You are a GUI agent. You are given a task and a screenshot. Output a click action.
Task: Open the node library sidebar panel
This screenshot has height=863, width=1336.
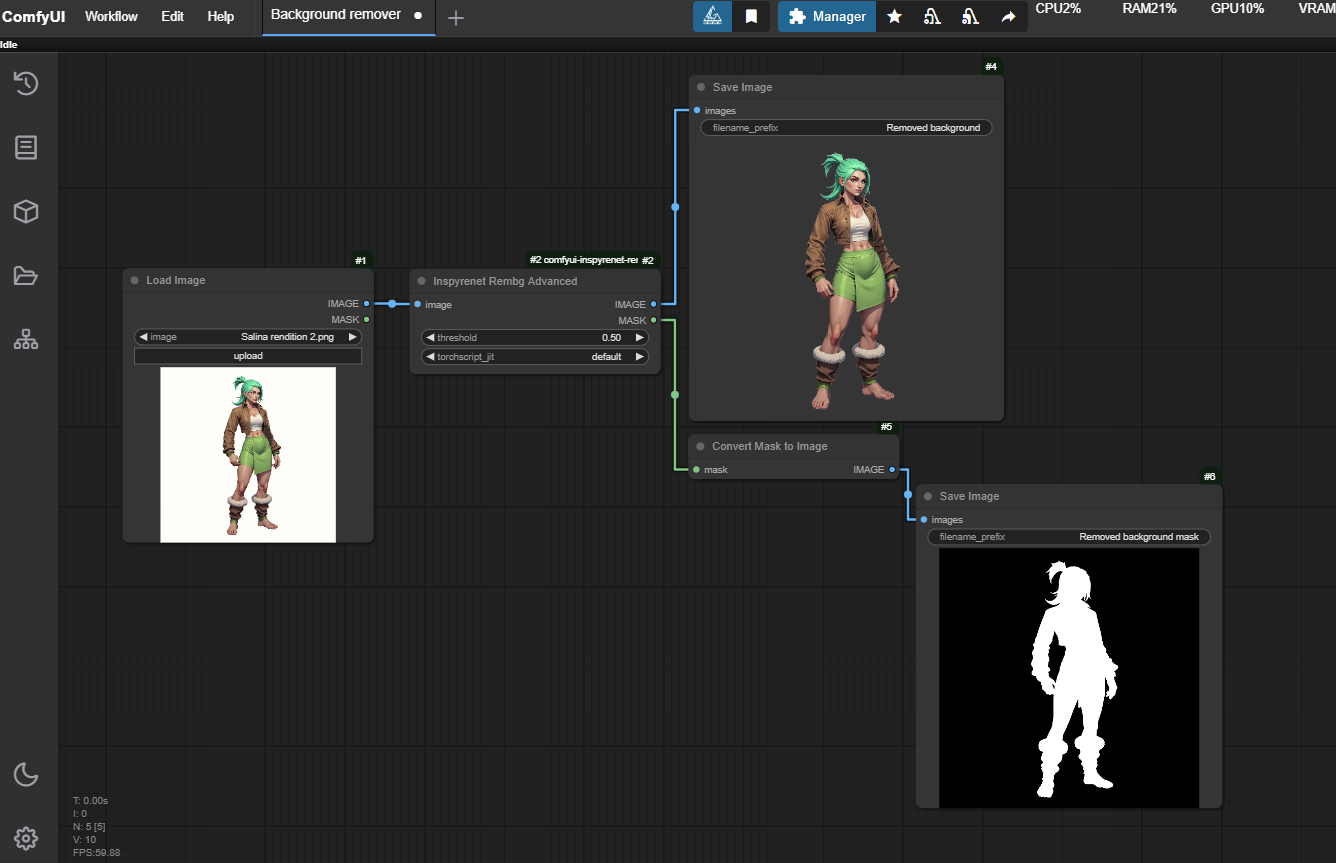(x=26, y=148)
